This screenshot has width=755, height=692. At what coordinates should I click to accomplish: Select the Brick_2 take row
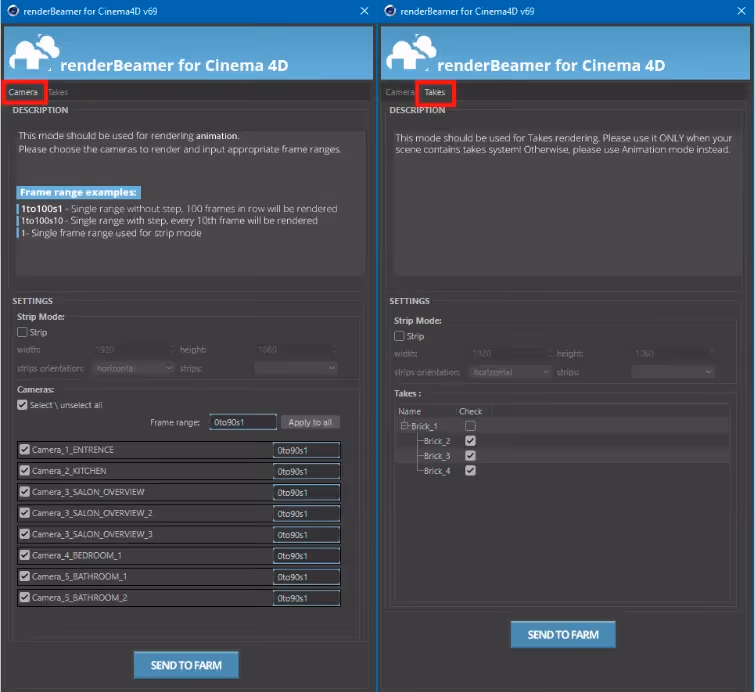coord(562,441)
